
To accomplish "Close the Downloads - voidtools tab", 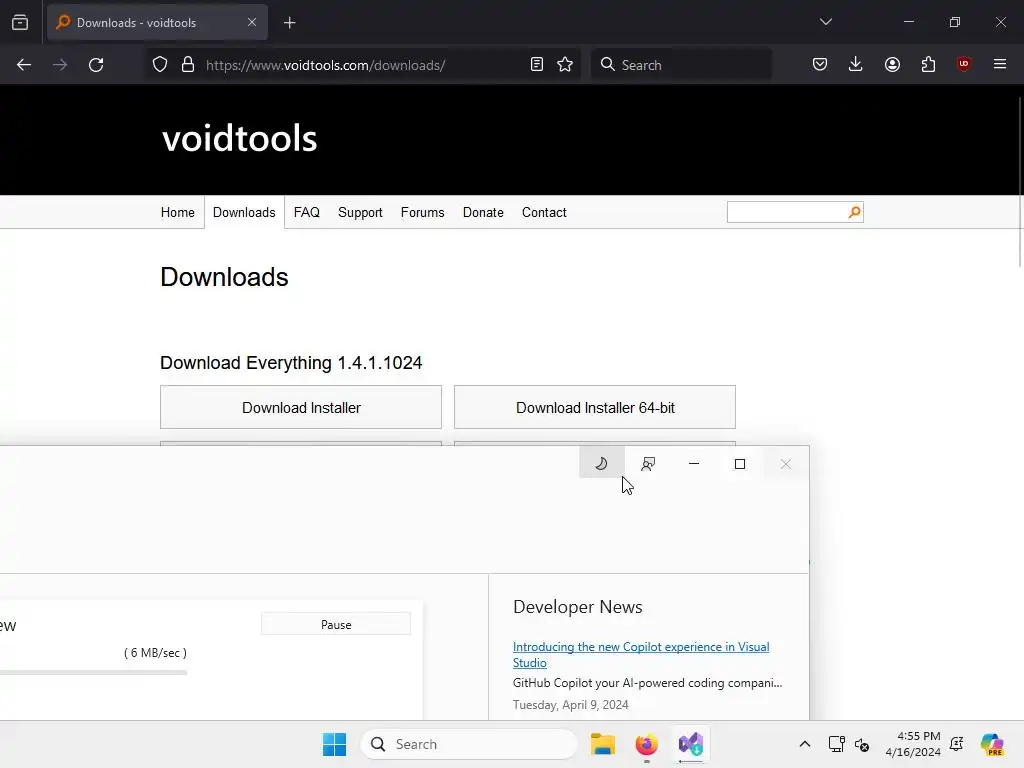I will point(251,22).
